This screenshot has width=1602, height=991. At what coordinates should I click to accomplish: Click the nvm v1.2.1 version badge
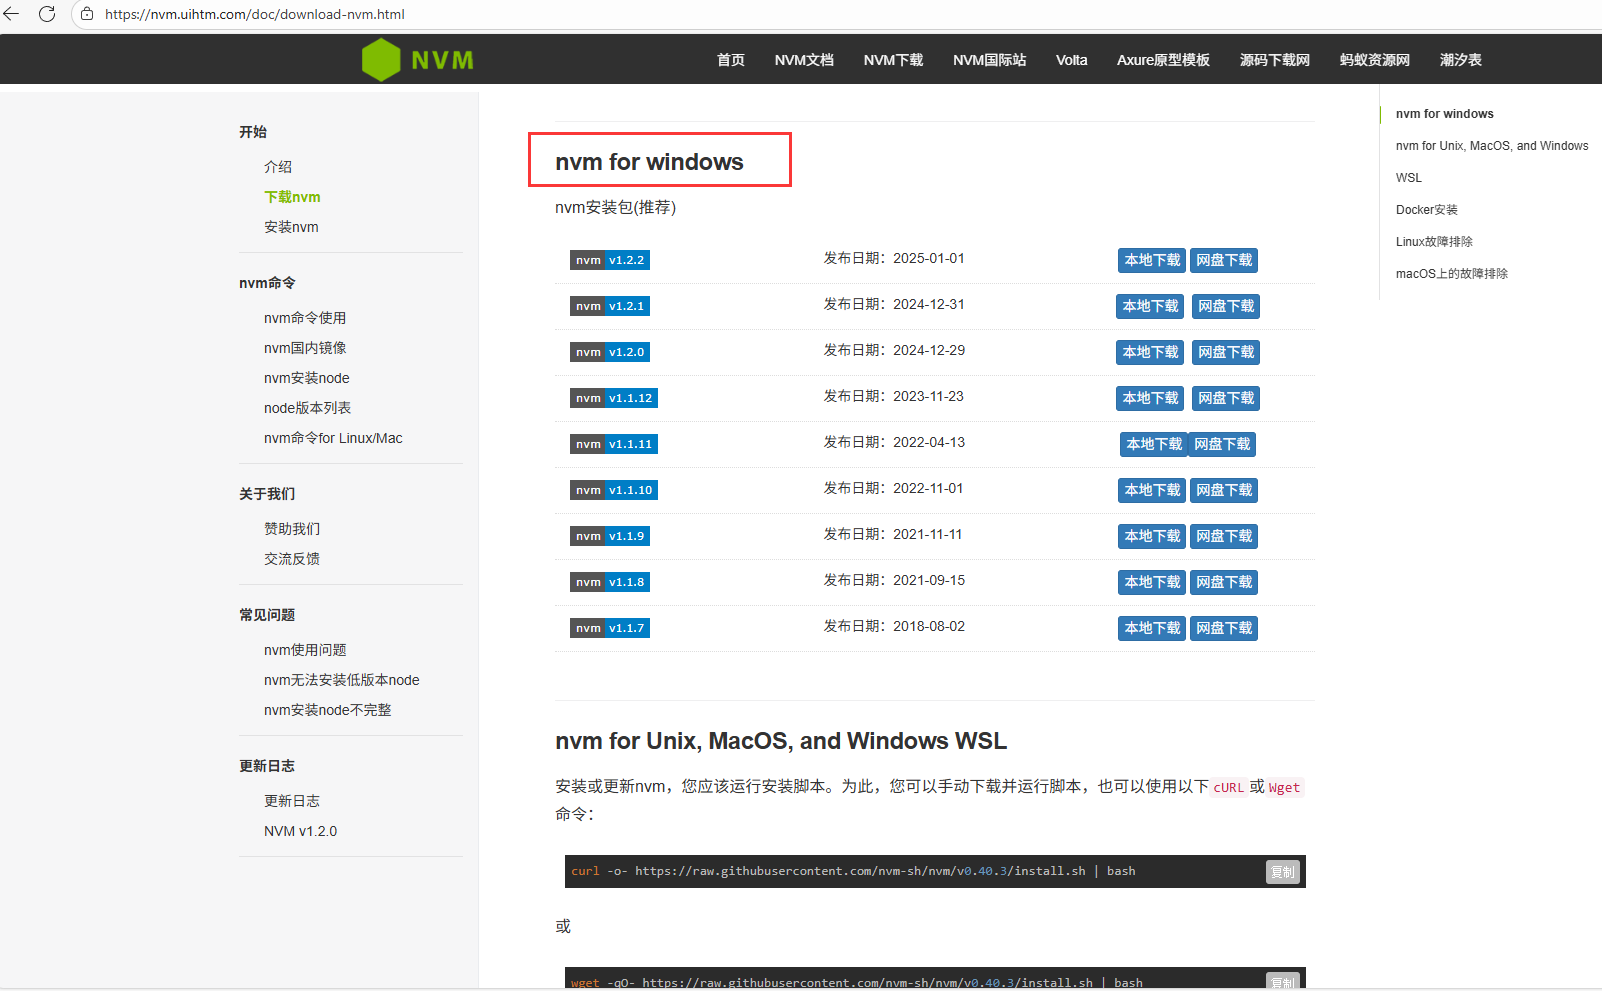[x=610, y=306]
